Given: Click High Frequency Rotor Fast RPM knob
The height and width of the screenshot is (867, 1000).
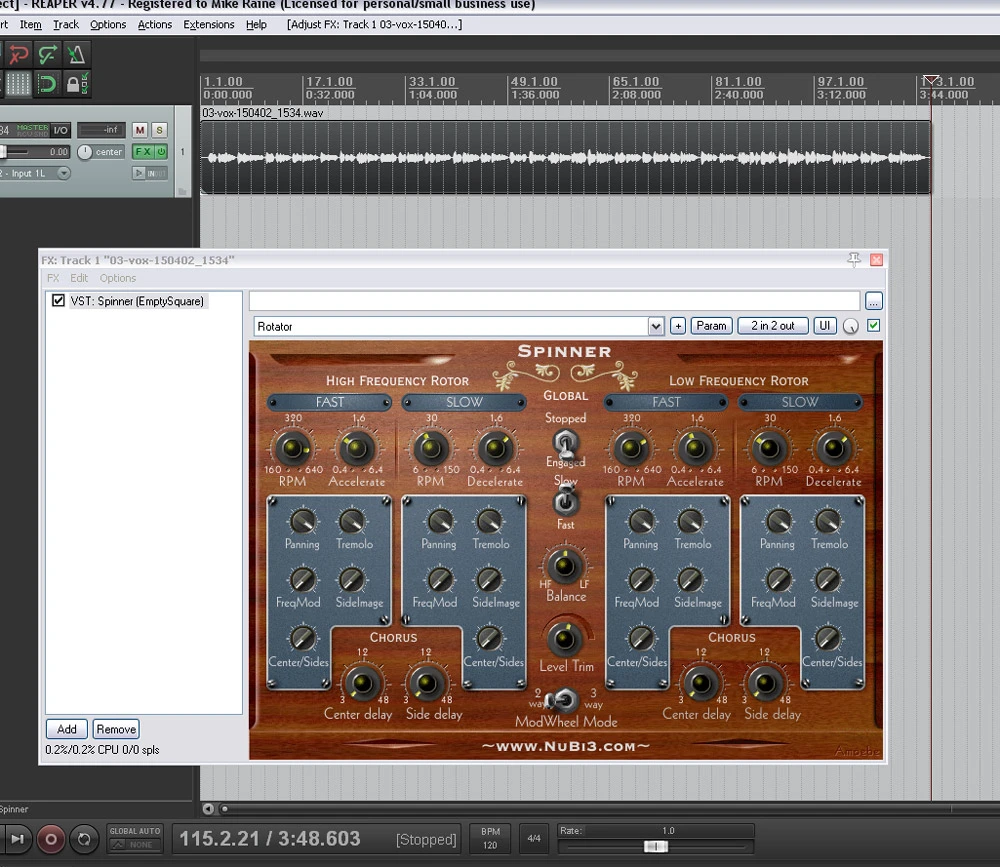Looking at the screenshot, I should point(293,449).
